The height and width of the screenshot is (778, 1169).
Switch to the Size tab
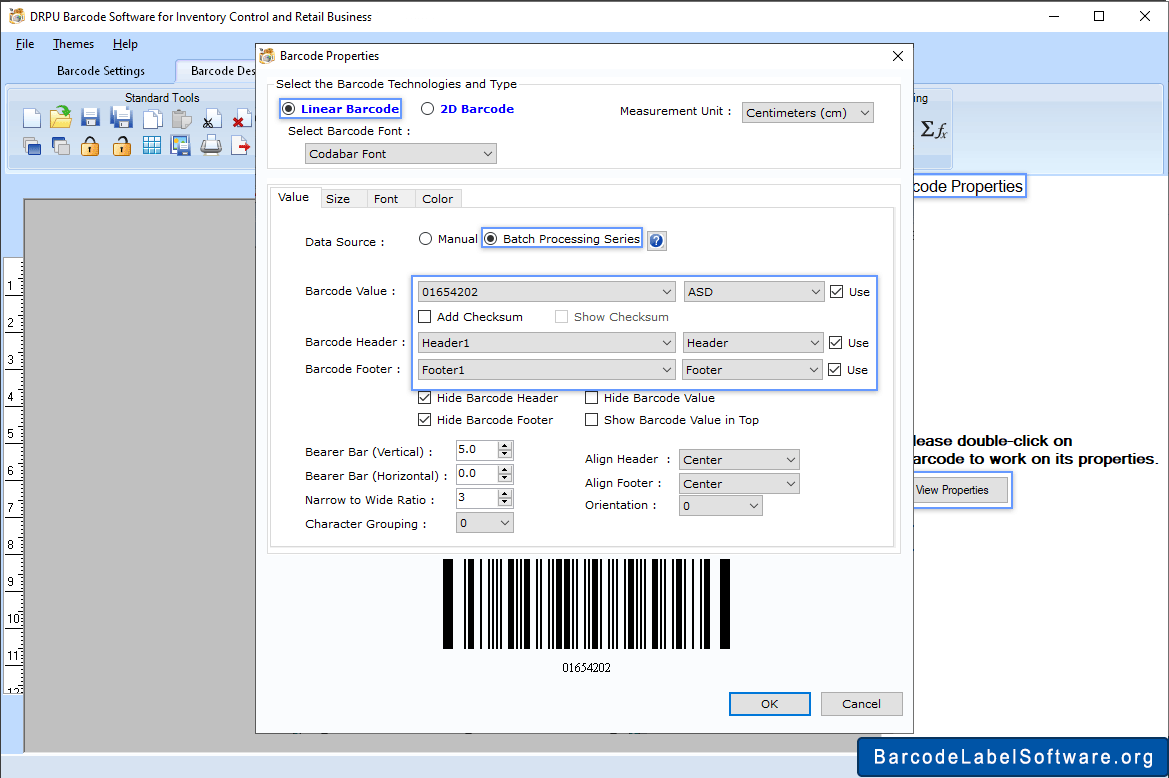(338, 199)
